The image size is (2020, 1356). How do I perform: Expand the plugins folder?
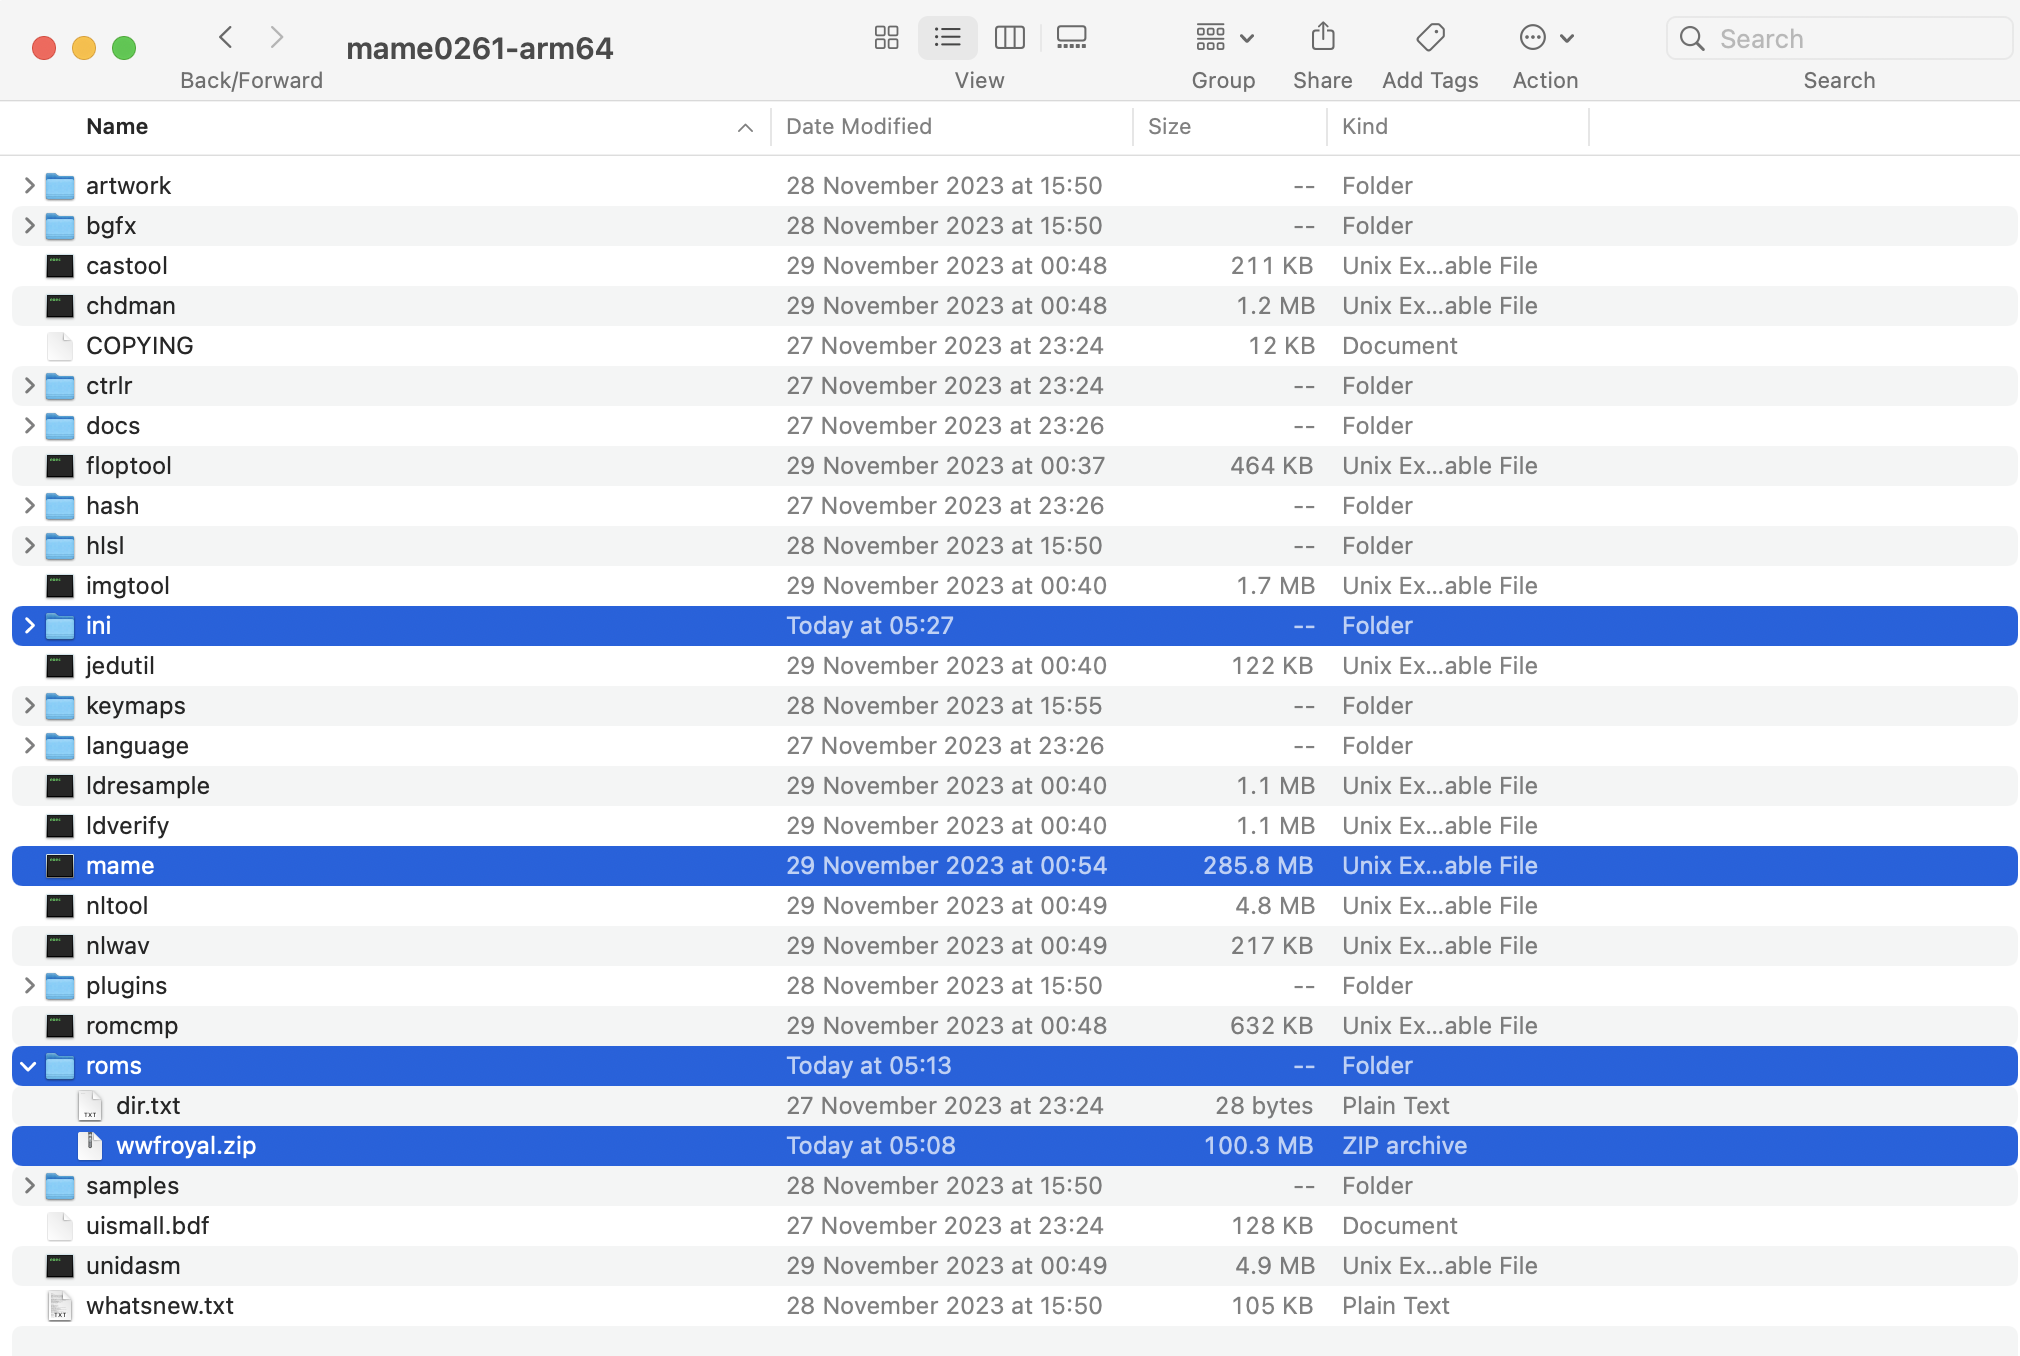coord(29,985)
